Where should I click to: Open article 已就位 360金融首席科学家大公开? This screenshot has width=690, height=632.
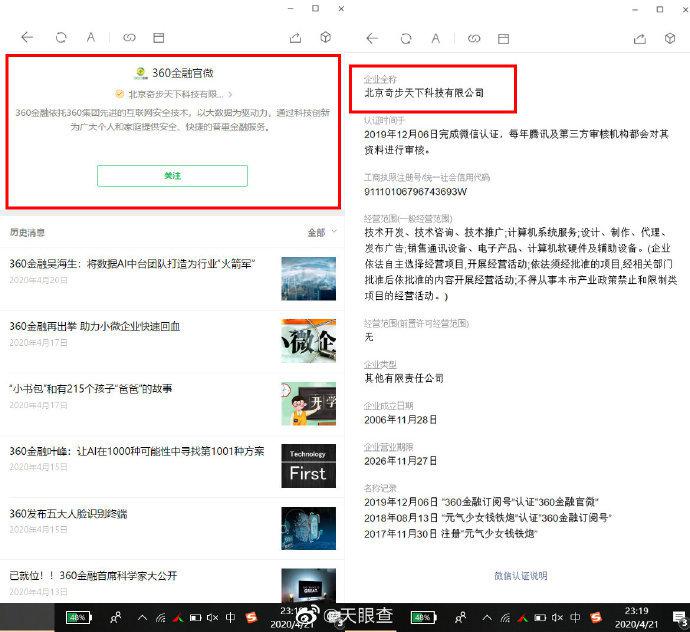pos(93,576)
